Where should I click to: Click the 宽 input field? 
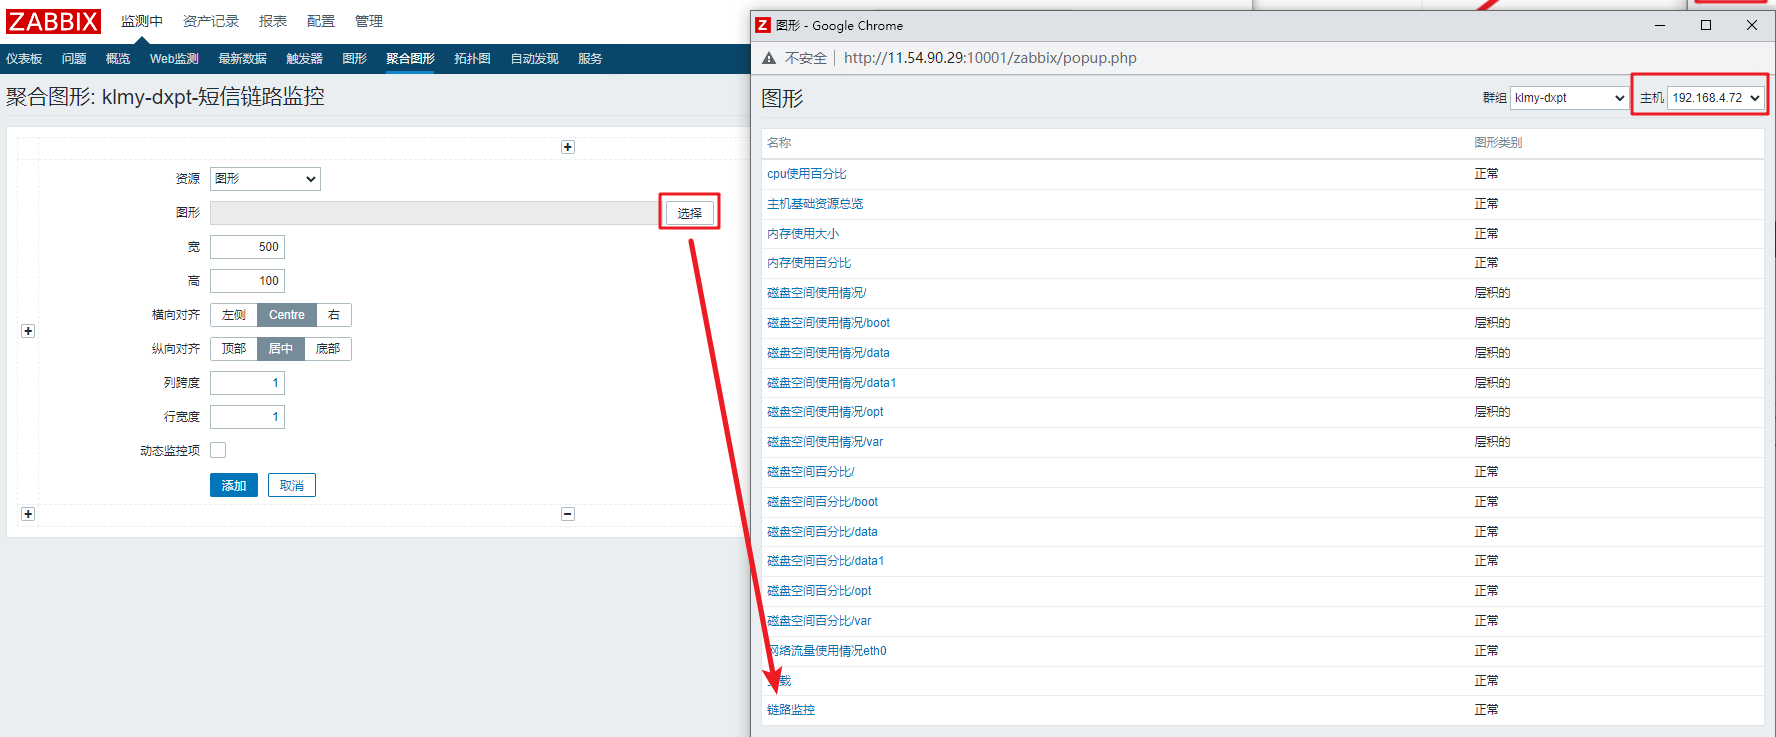pyautogui.click(x=247, y=247)
